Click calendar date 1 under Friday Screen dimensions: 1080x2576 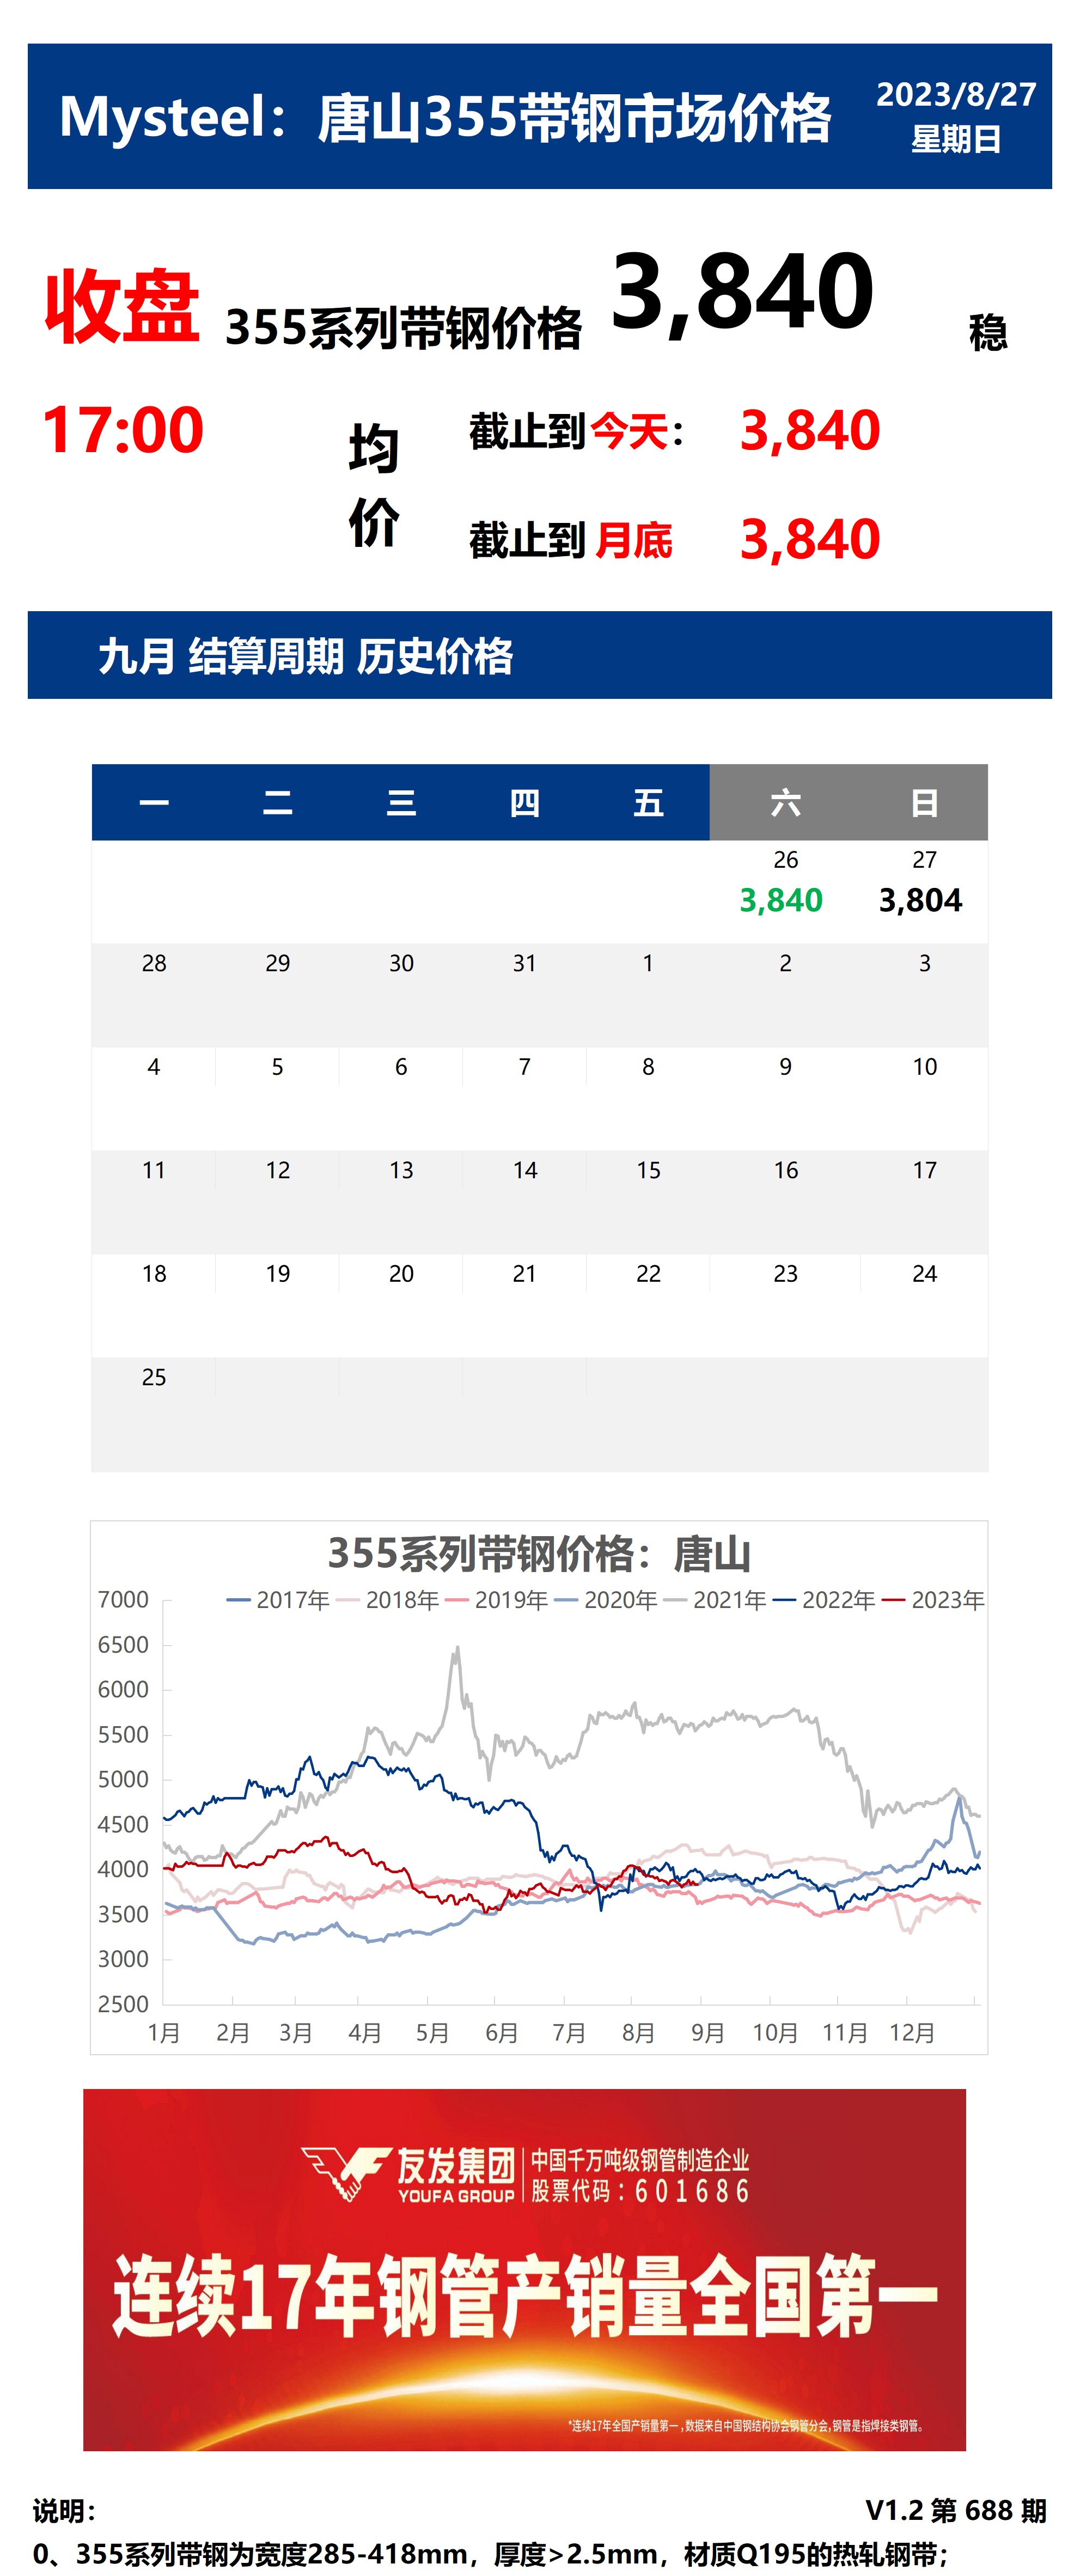648,963
